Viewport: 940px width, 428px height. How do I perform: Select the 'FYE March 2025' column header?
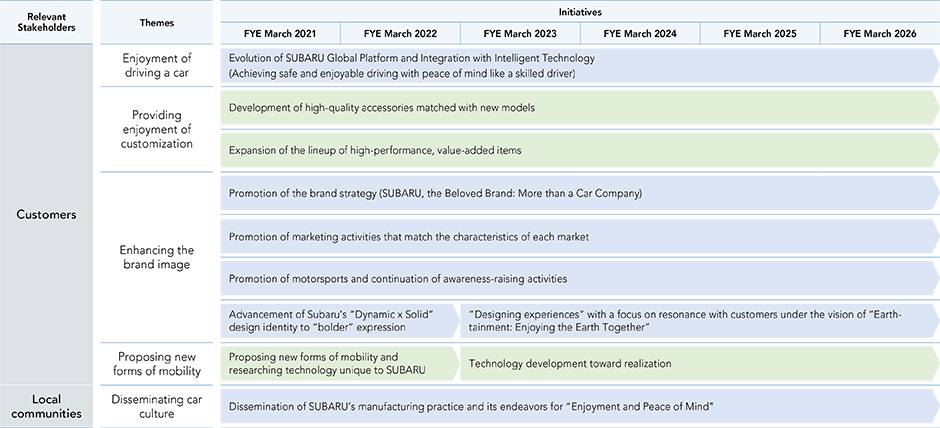[760, 34]
